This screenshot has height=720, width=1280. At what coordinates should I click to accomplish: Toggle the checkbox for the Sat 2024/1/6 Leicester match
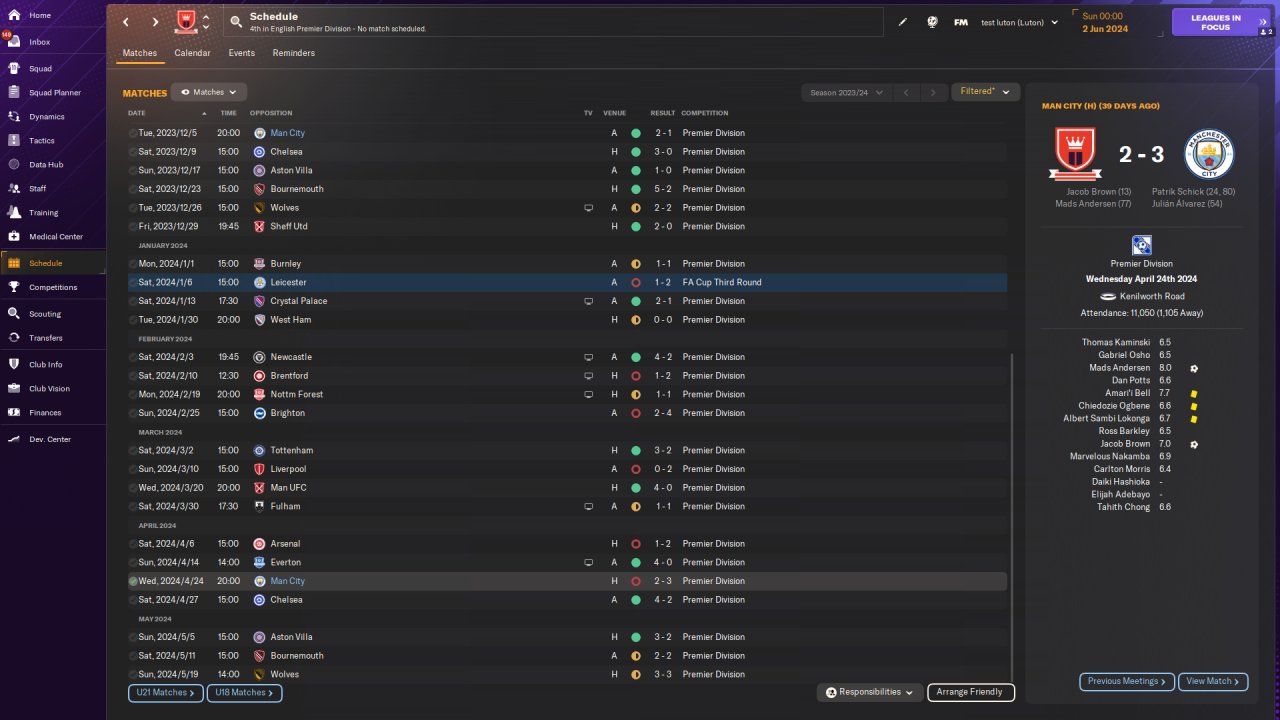point(133,283)
